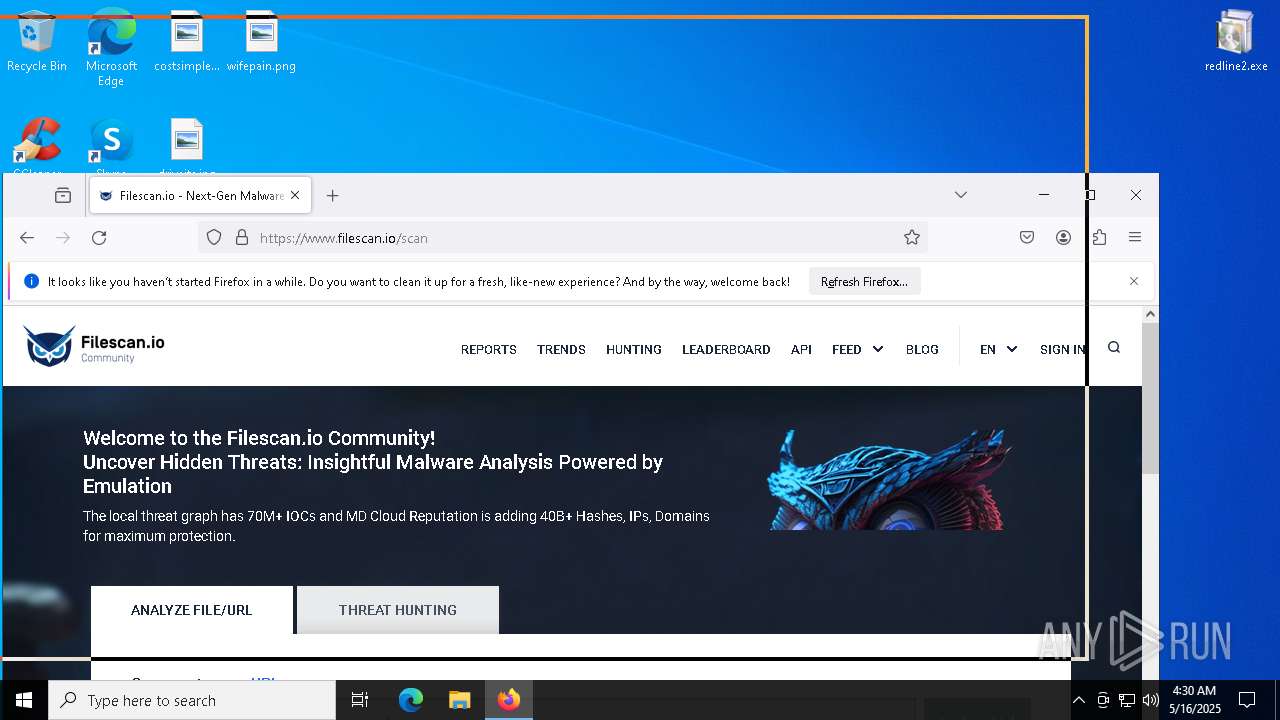Dismiss the Firefox refresh notification bar

click(x=1134, y=281)
